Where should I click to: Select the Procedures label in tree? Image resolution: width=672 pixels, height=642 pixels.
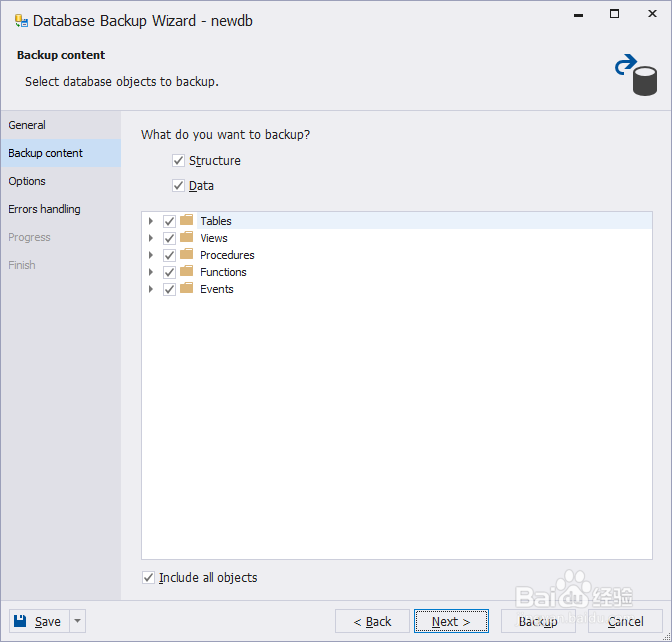pyautogui.click(x=227, y=255)
